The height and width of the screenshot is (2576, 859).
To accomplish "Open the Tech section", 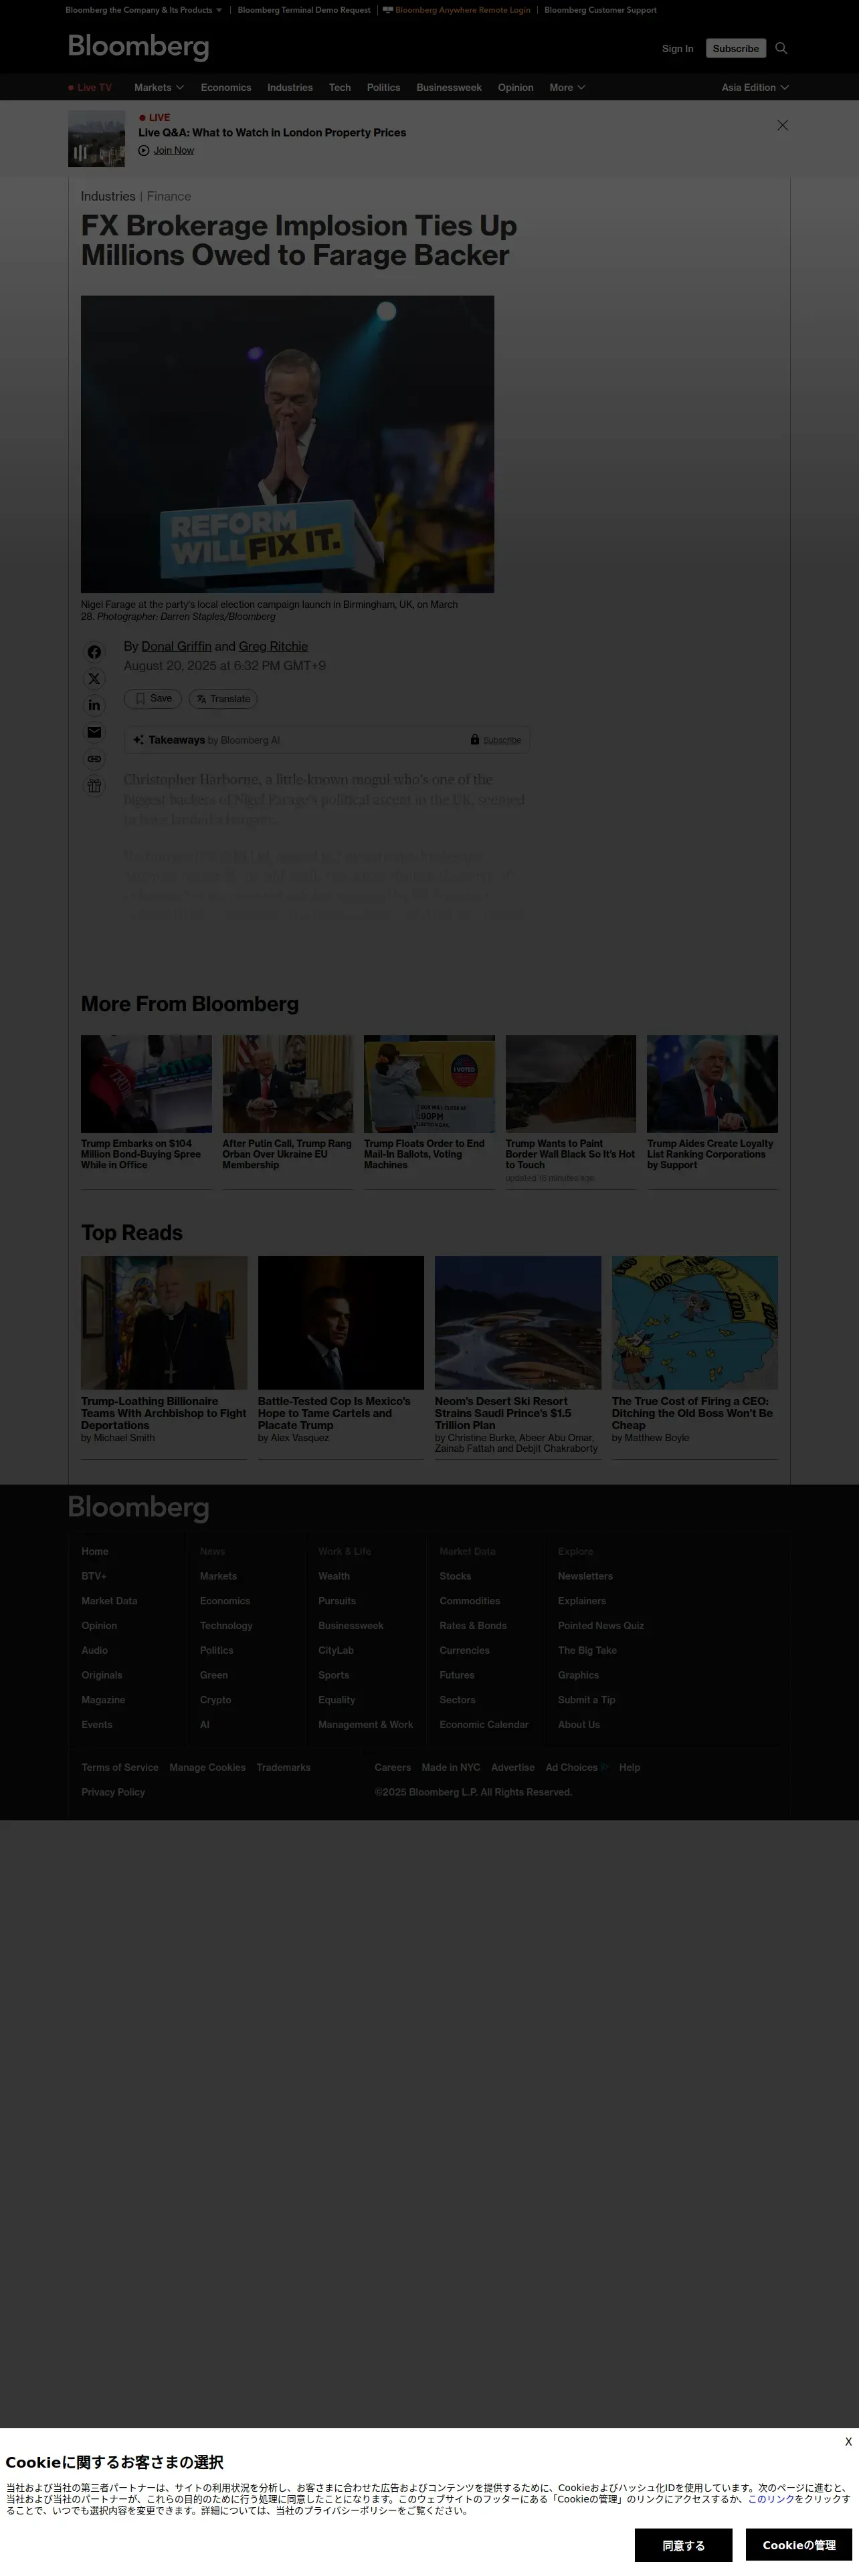I will coord(340,88).
